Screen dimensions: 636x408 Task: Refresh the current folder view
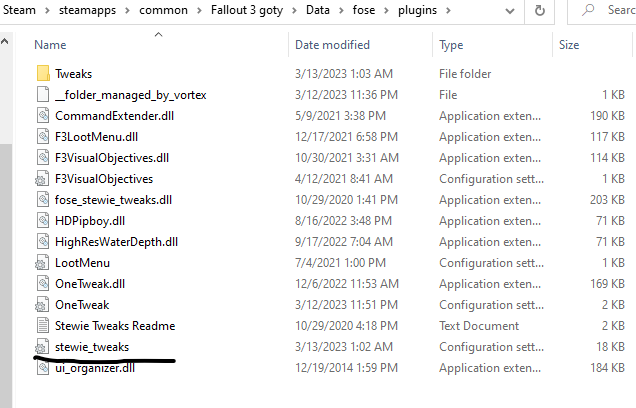tap(541, 10)
